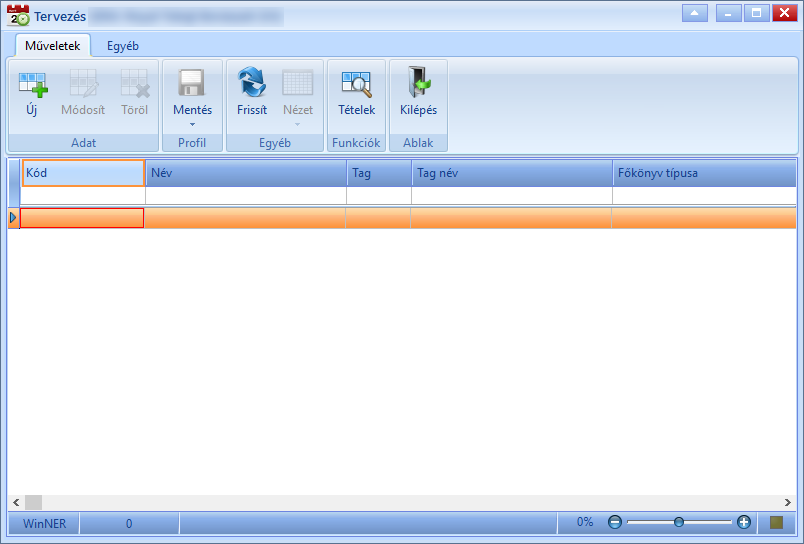Collapse the ribbon with the up arrow
Screen dimensions: 804x544
click(695, 13)
